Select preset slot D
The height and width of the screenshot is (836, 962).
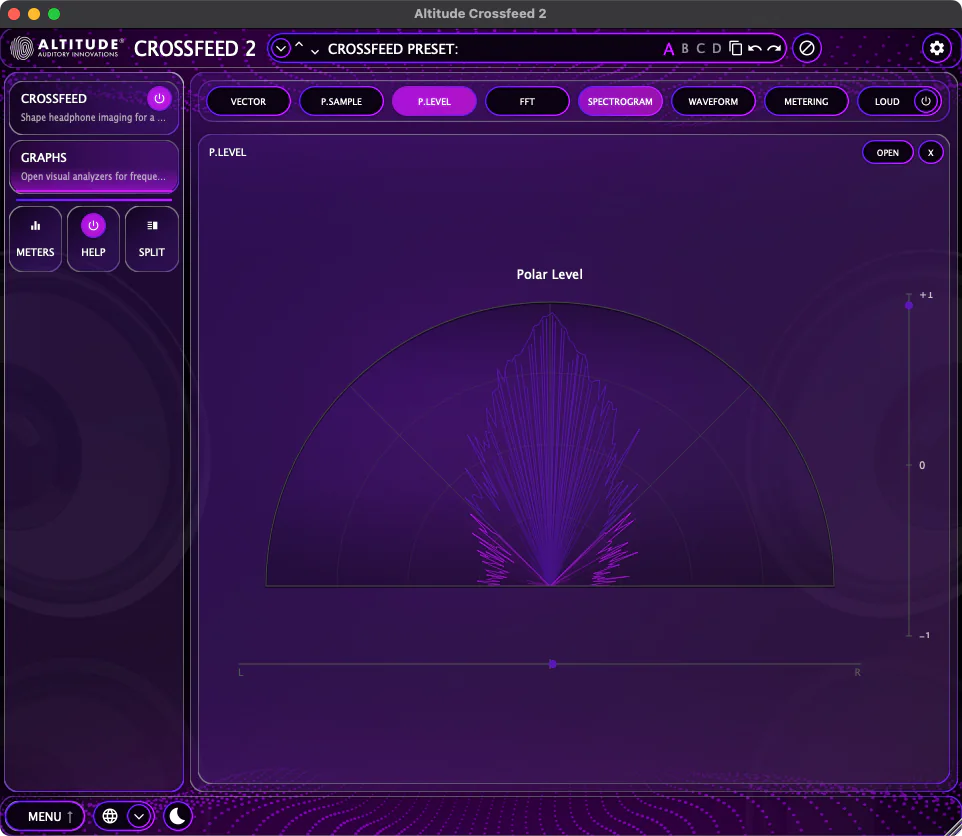pyautogui.click(x=716, y=48)
